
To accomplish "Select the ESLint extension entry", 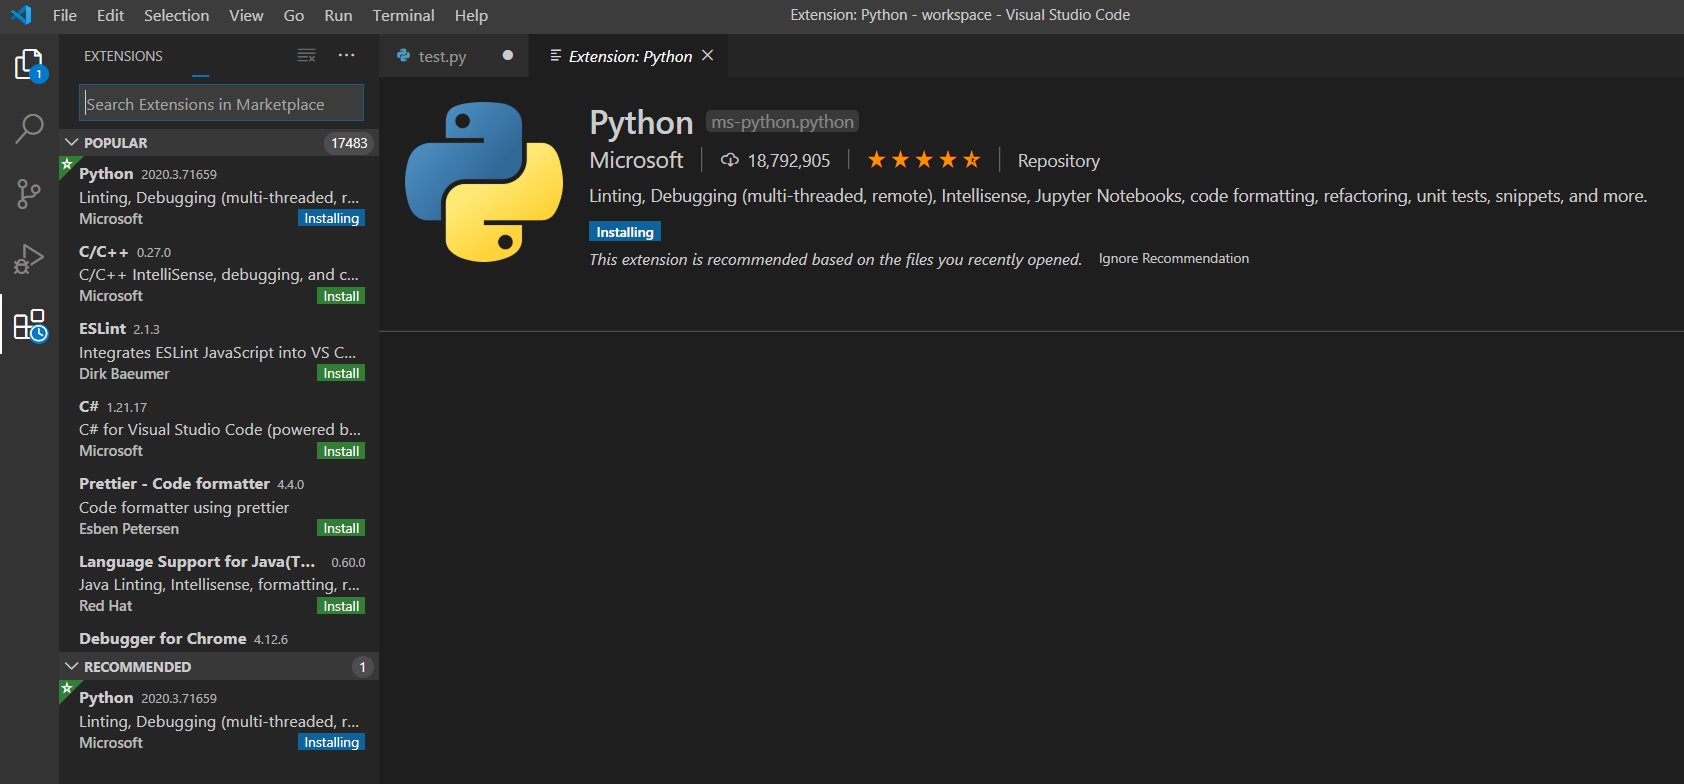I will tap(219, 350).
